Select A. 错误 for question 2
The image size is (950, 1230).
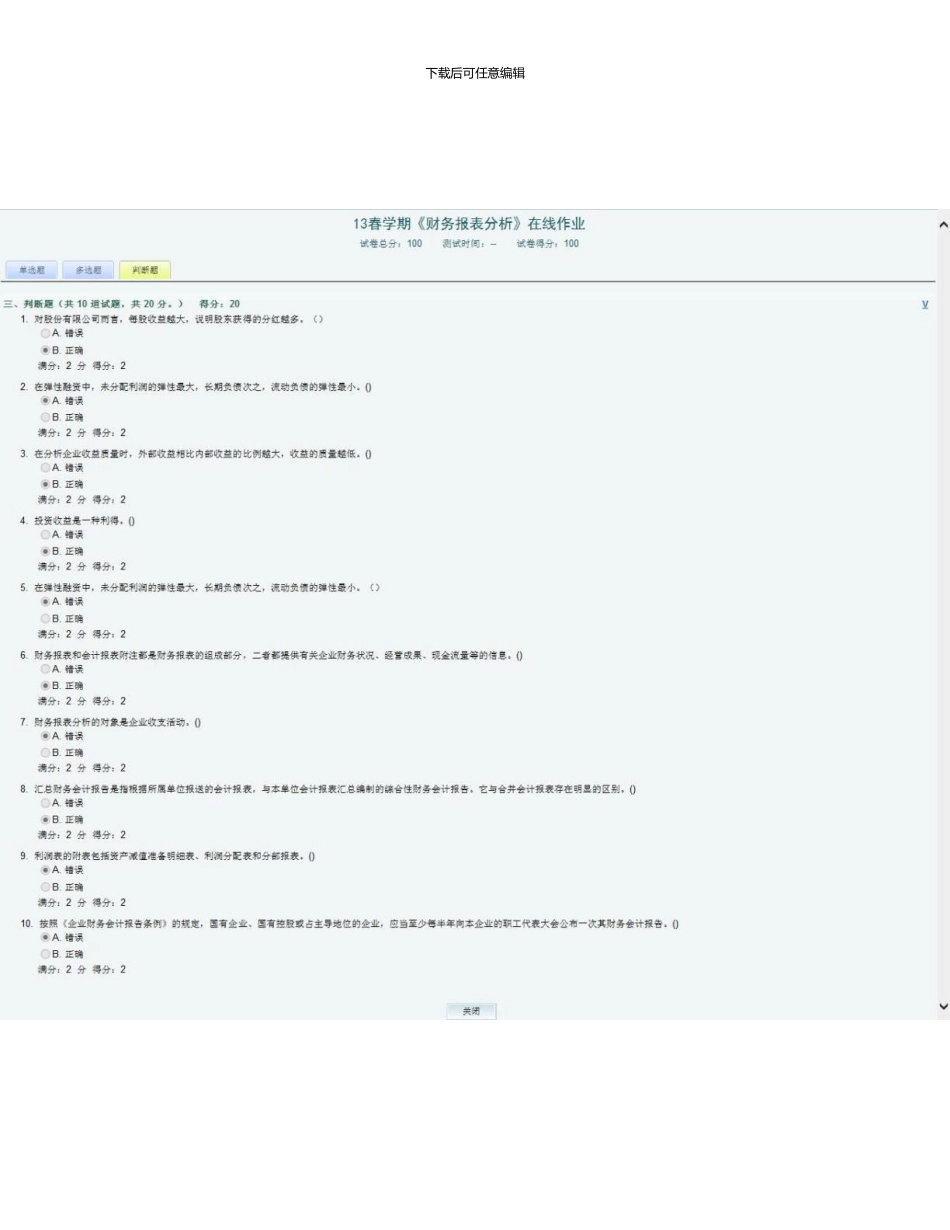[45, 400]
